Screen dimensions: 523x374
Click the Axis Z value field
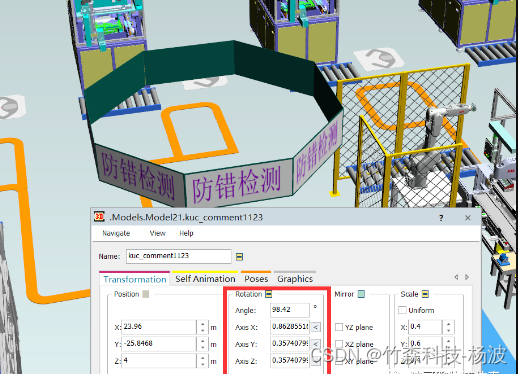pyautogui.click(x=290, y=361)
